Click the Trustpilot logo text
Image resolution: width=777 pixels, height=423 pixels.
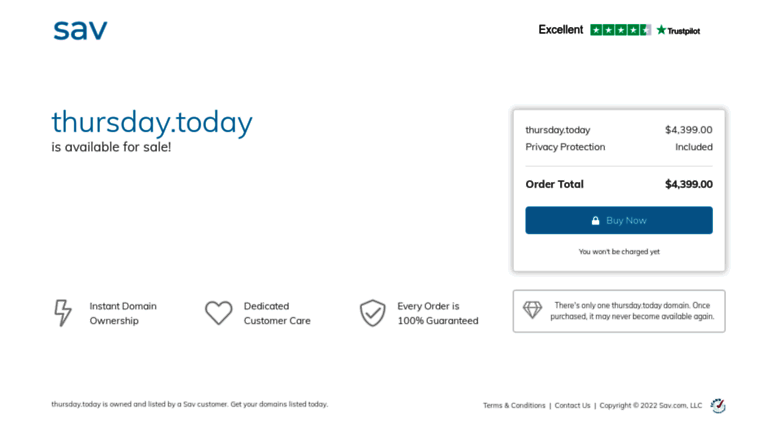pos(678,31)
